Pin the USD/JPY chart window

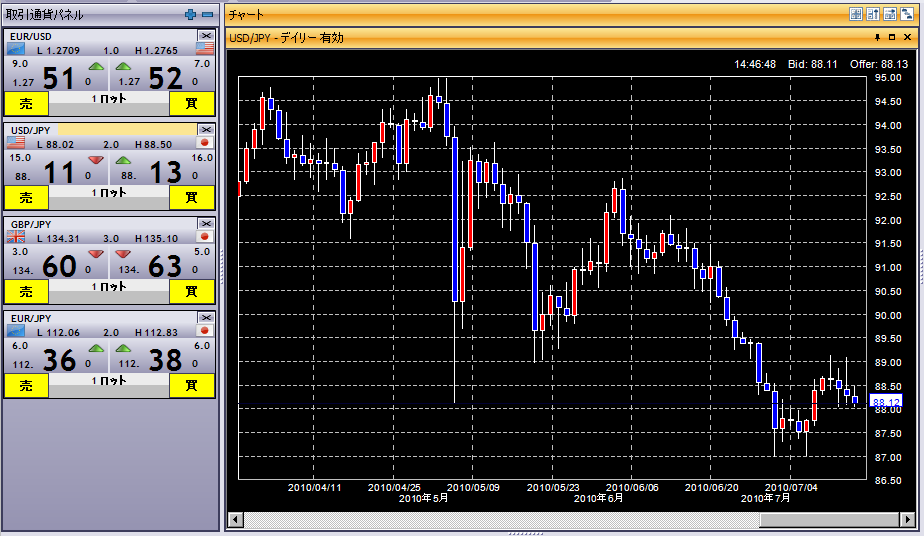[878, 37]
